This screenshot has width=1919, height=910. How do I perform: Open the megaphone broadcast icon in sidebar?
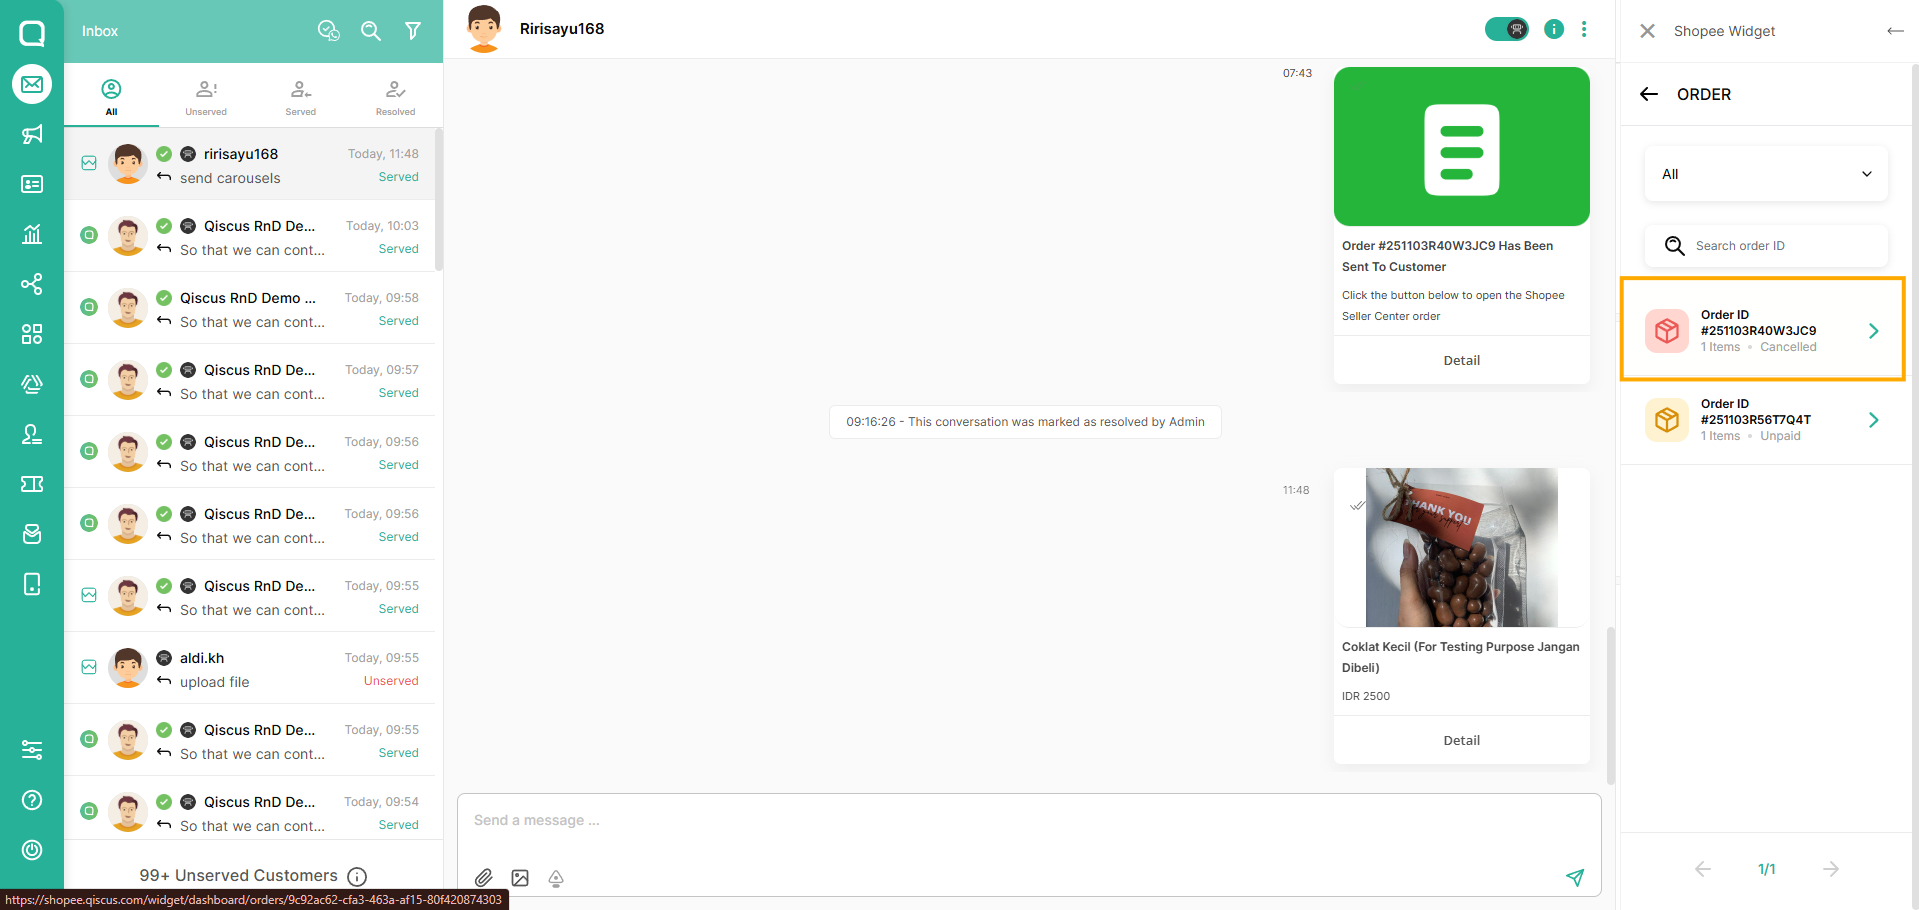coord(32,134)
